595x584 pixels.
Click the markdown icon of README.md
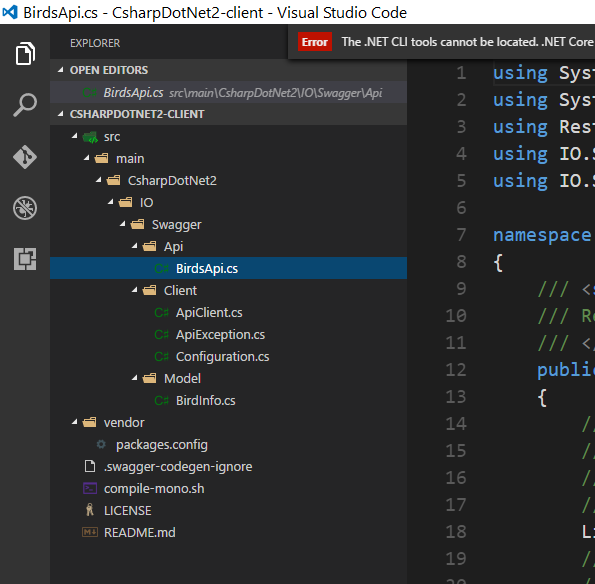90,532
